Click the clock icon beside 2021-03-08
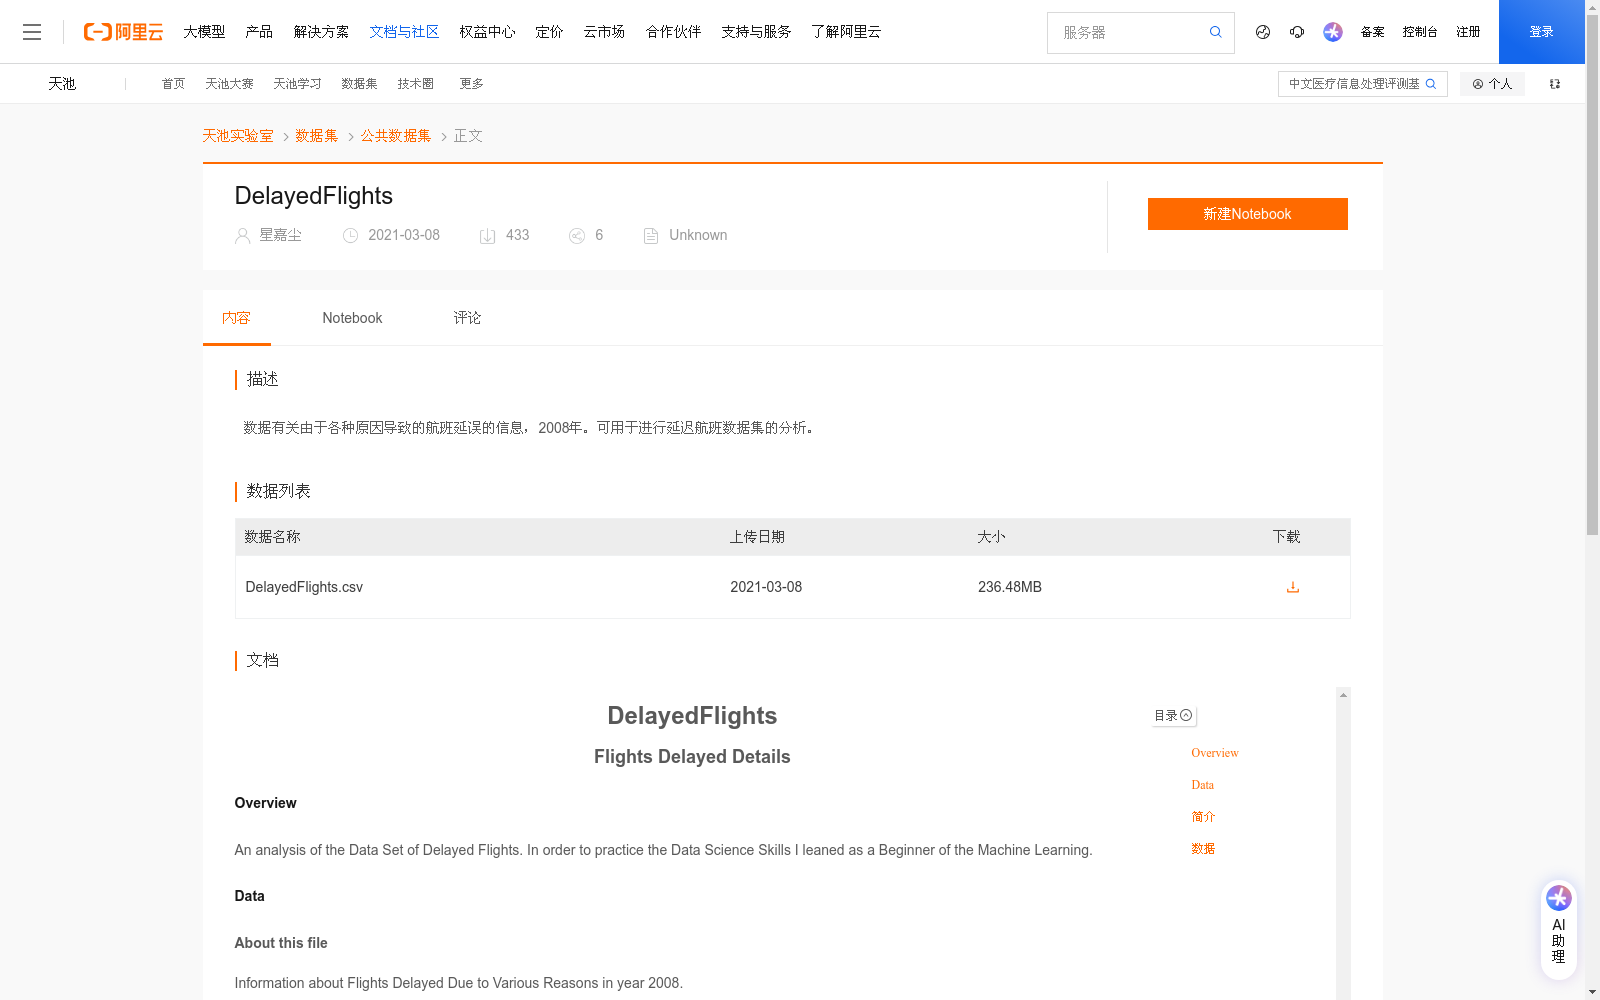The image size is (1600, 1000). [350, 236]
